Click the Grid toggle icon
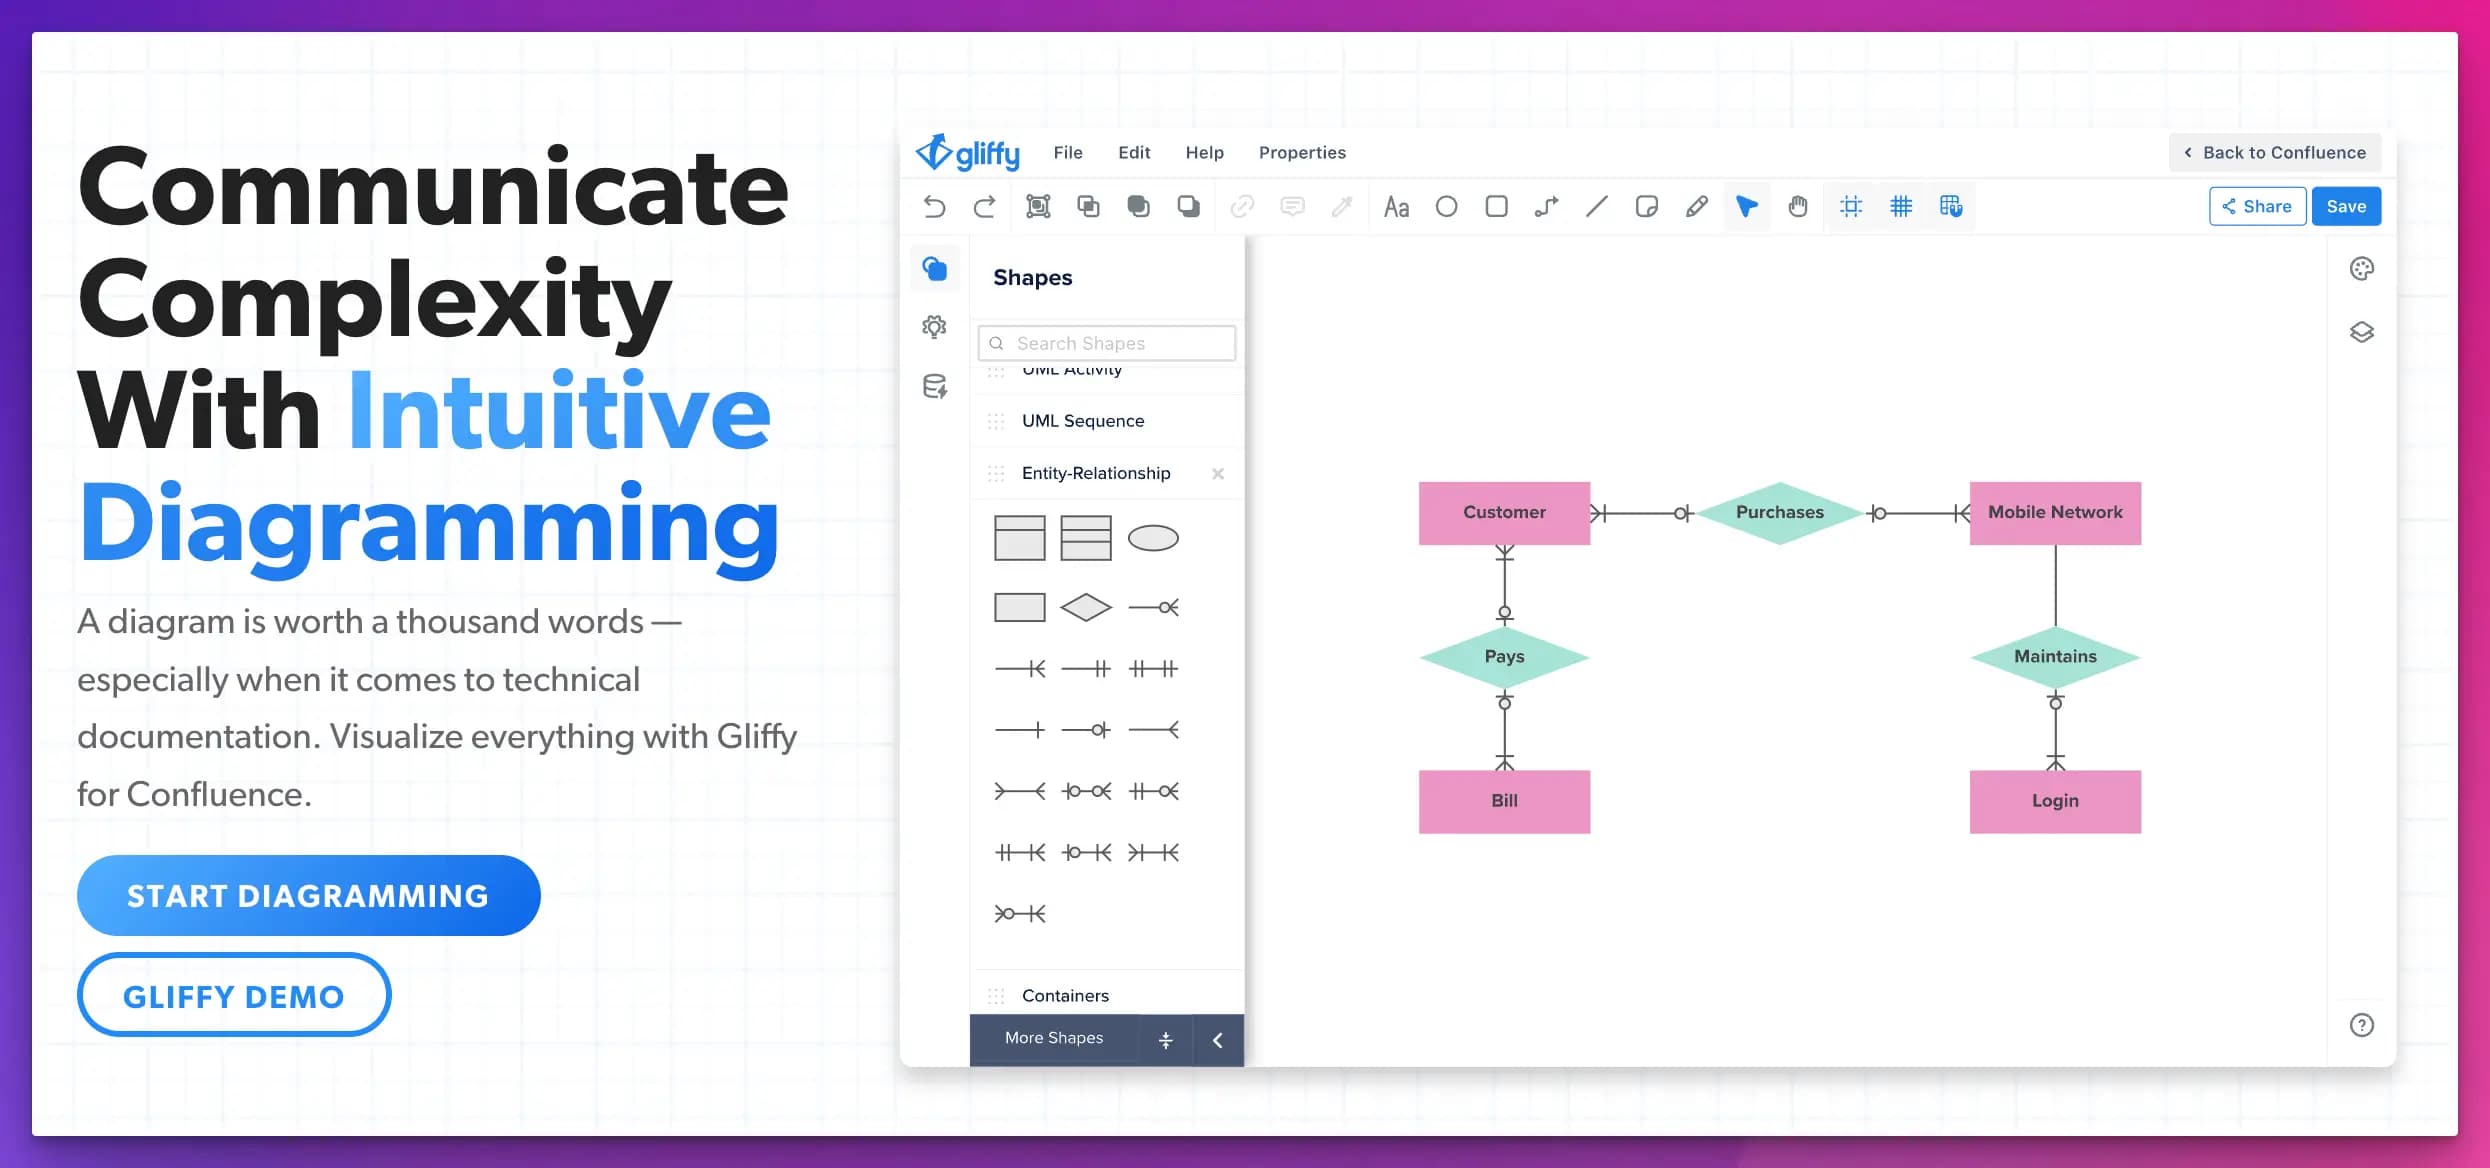The image size is (2490, 1168). pos(1901,205)
